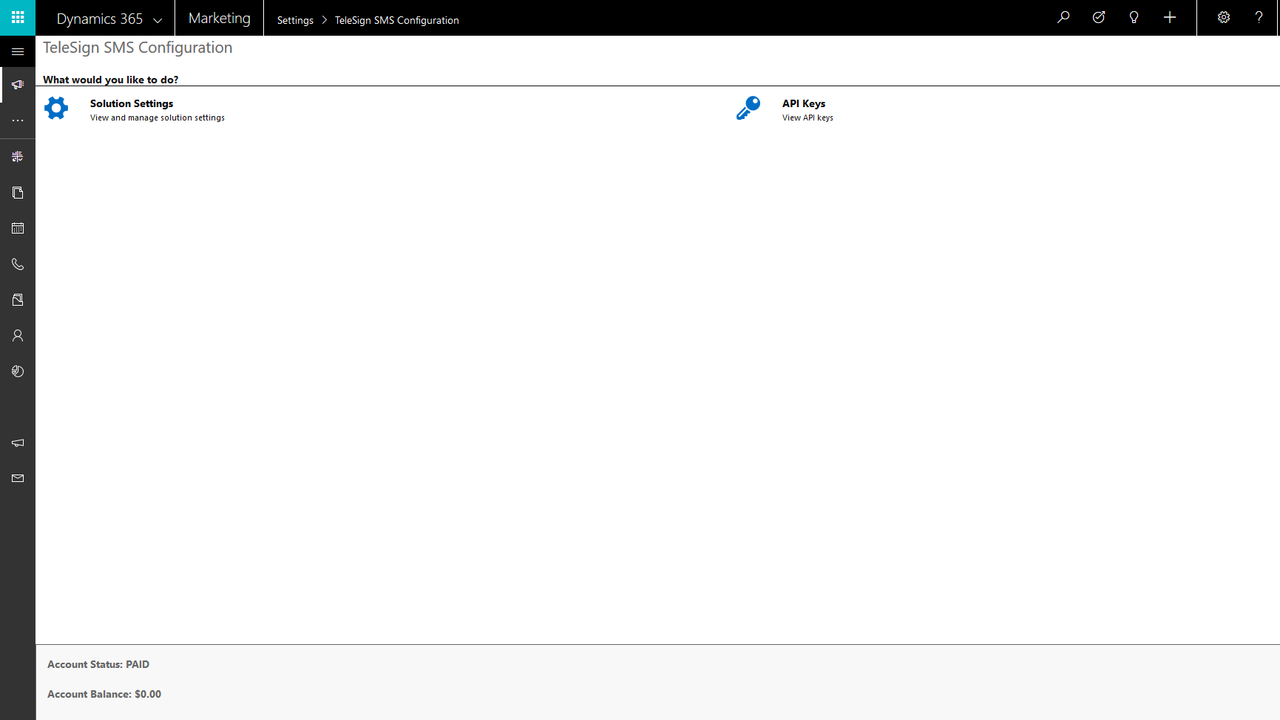Click the blue Solution Settings gear icon

click(x=56, y=108)
